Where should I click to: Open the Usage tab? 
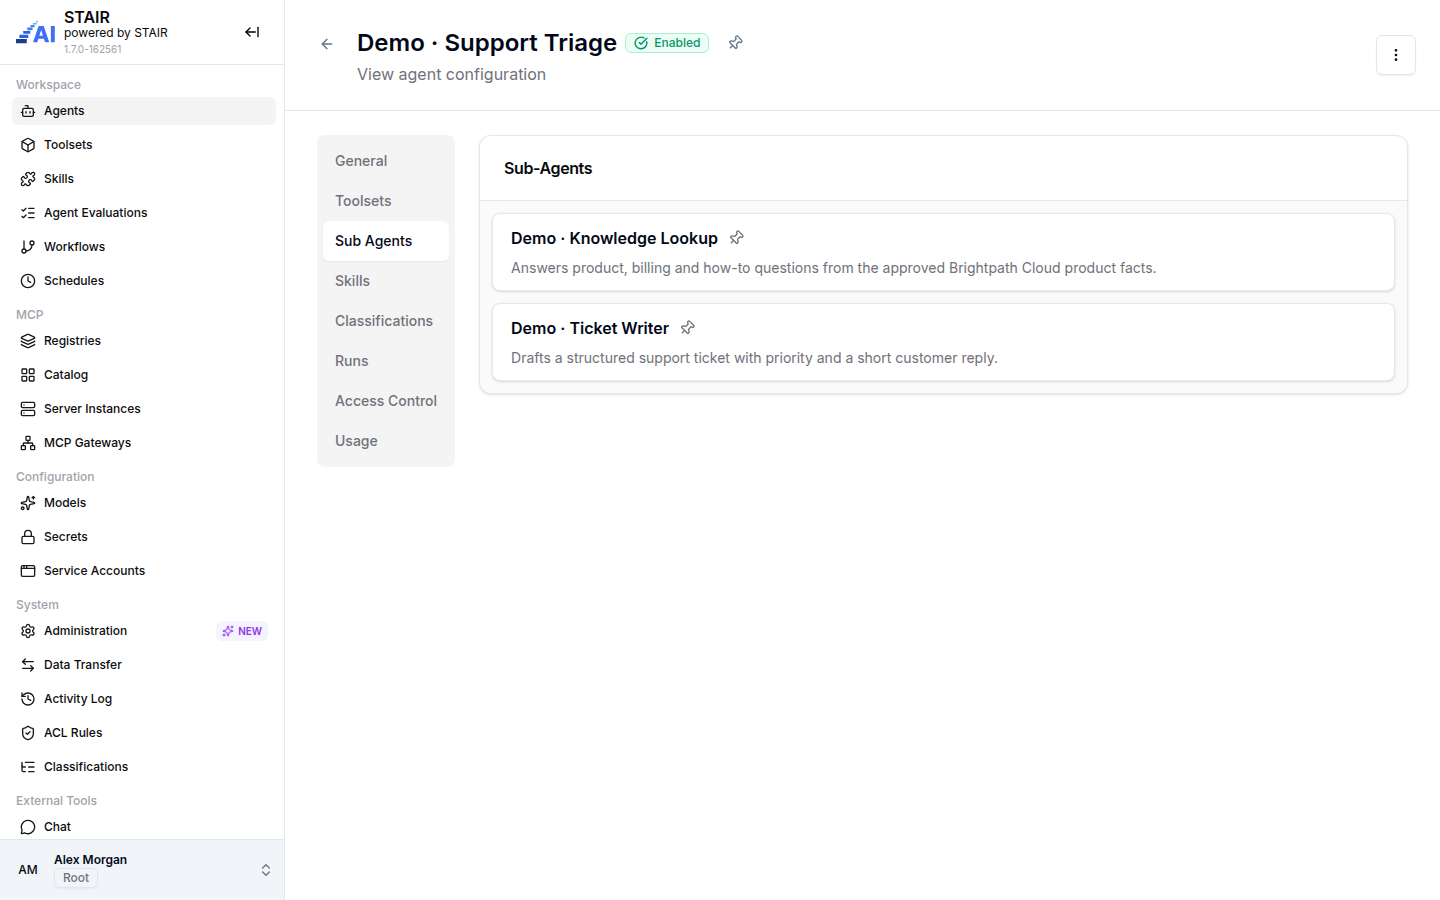pos(386,441)
